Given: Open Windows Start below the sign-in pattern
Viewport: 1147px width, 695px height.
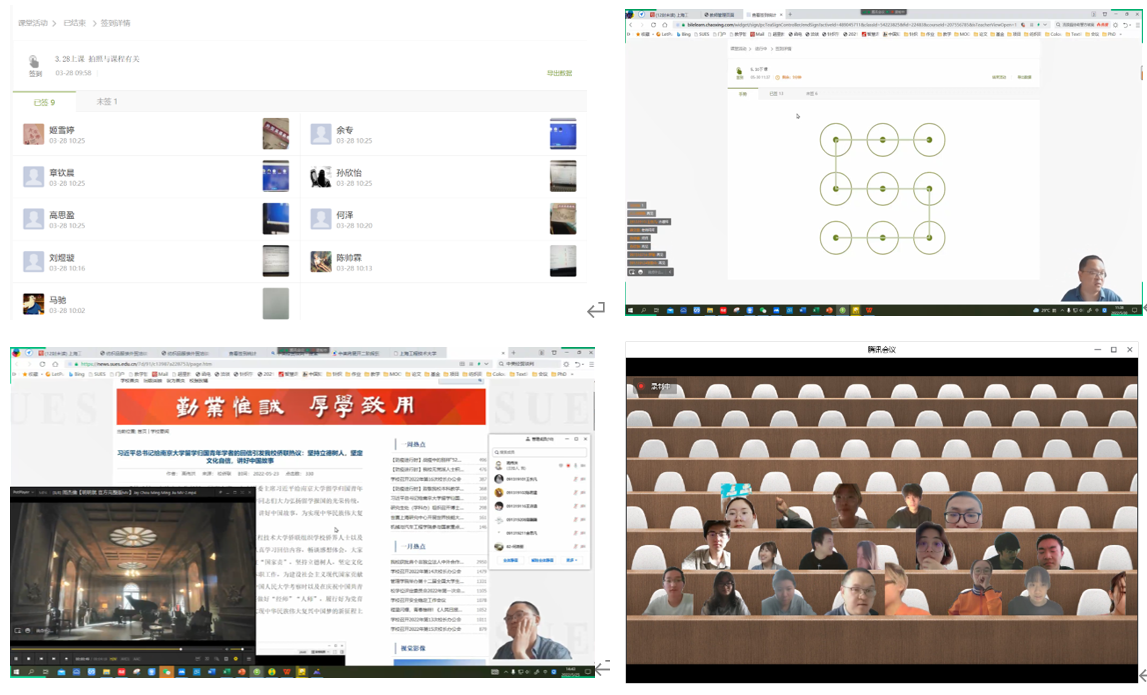Looking at the screenshot, I should (x=631, y=311).
